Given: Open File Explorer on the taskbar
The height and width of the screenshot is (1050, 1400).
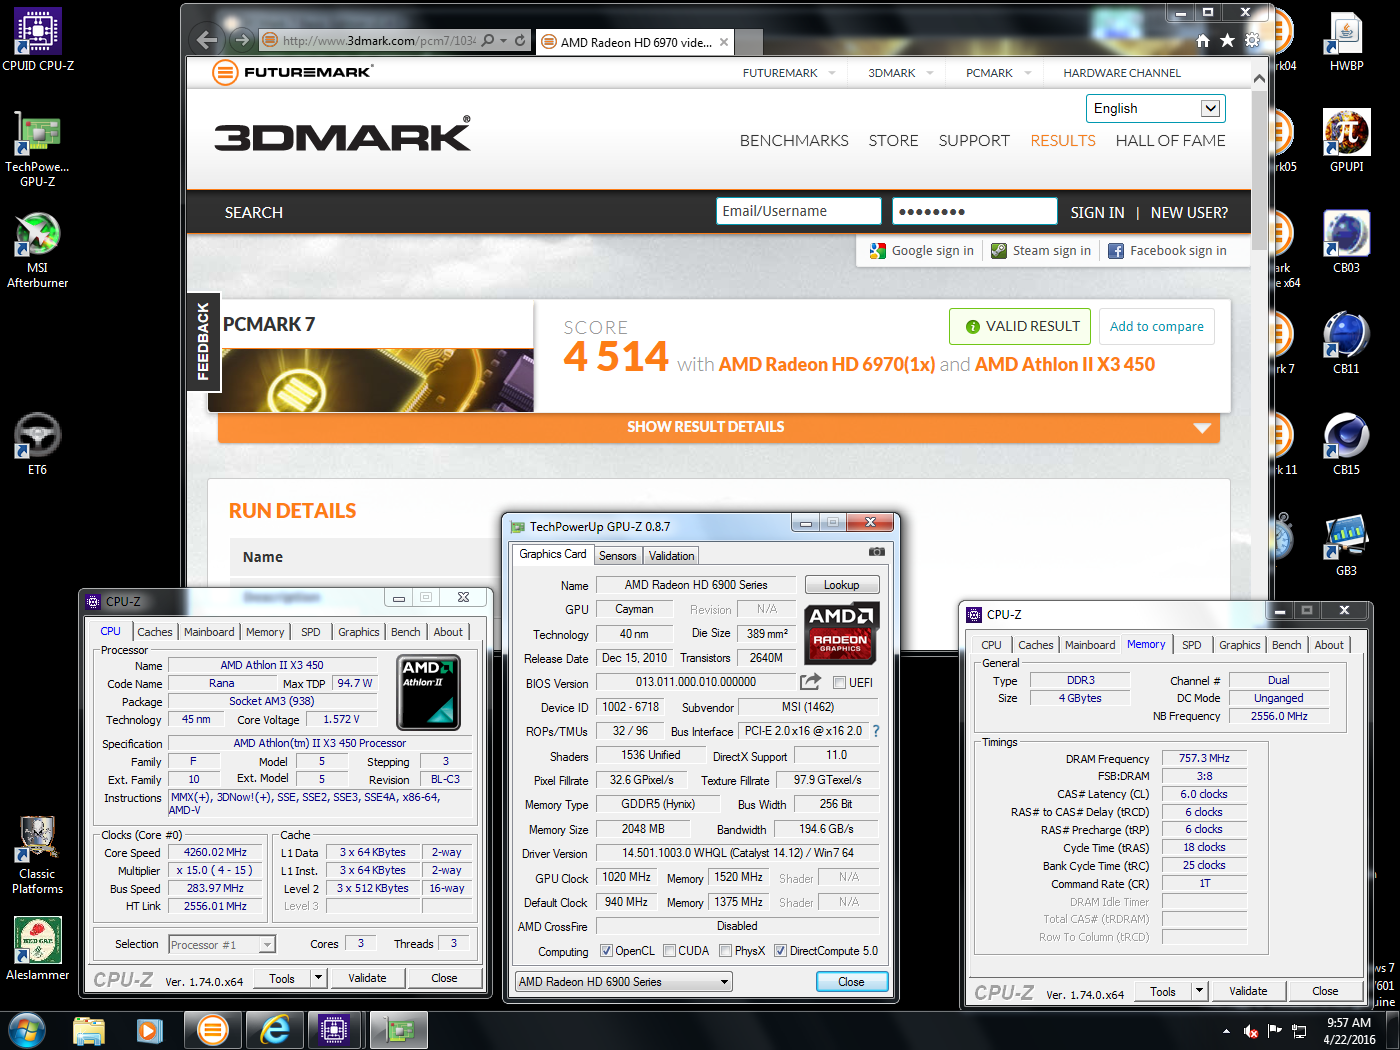Looking at the screenshot, I should [x=89, y=1030].
